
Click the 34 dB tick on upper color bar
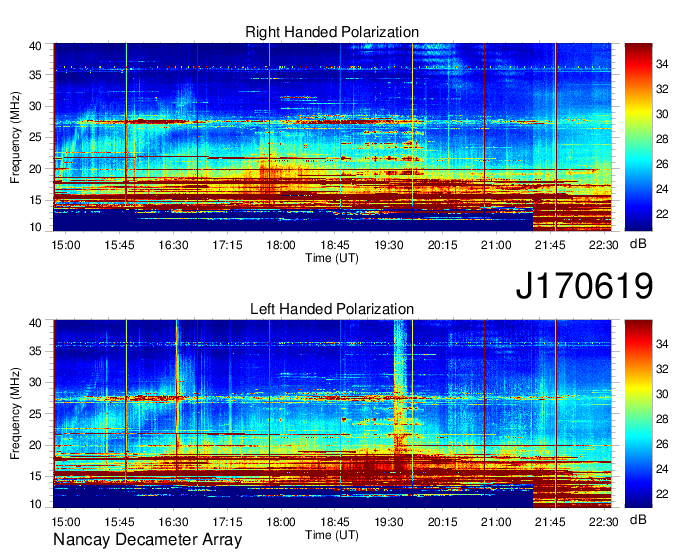click(x=662, y=64)
